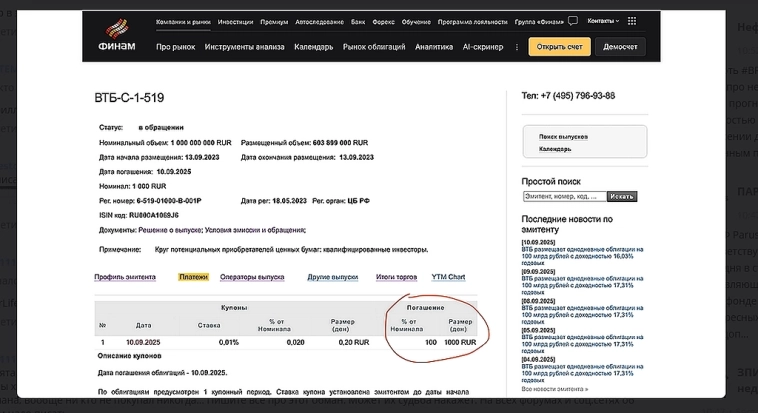This screenshot has height=413, width=758.
Task: Open Все новости эмитента link
Action: [x=554, y=388]
